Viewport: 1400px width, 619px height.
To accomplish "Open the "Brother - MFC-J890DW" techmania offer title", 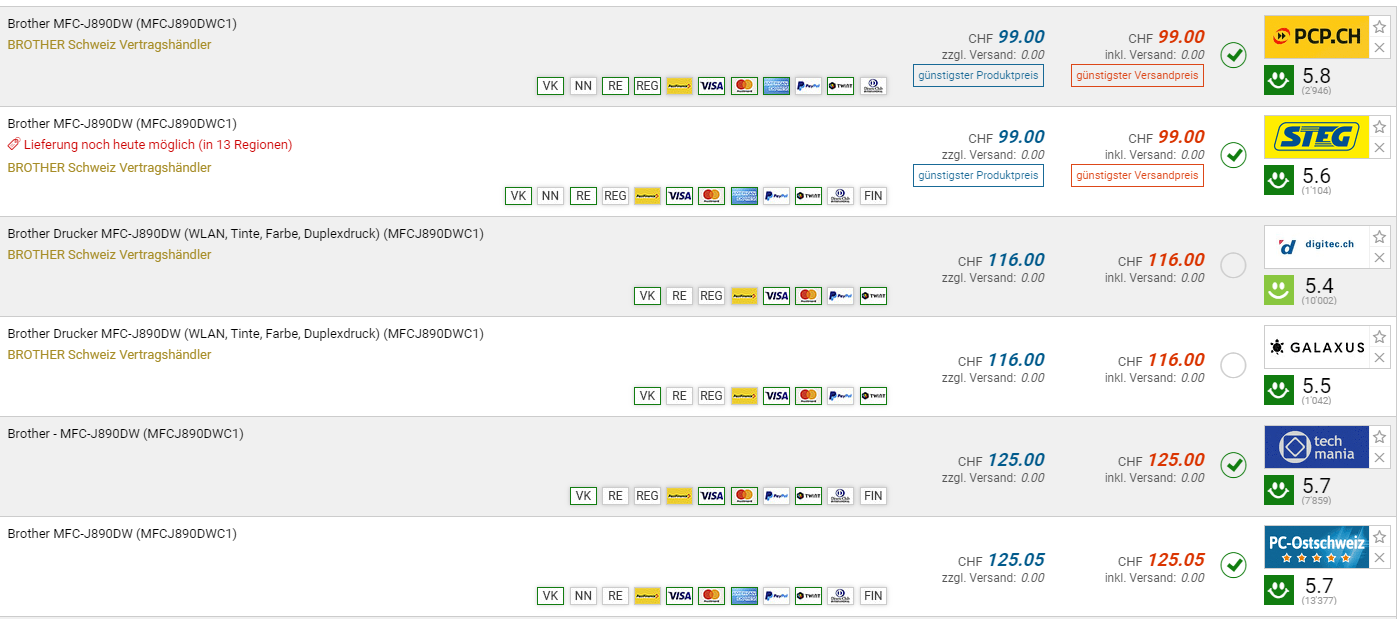I will coord(126,433).
